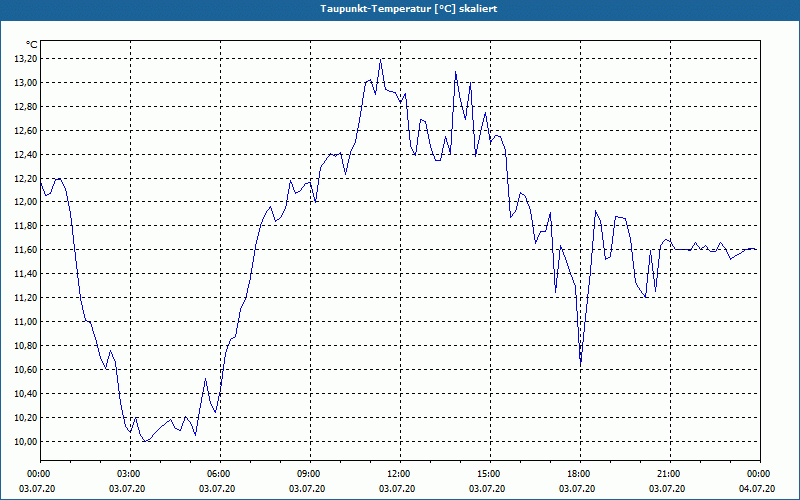Select the 12,40 y-axis value
The width and height of the screenshot is (800, 500).
26,155
